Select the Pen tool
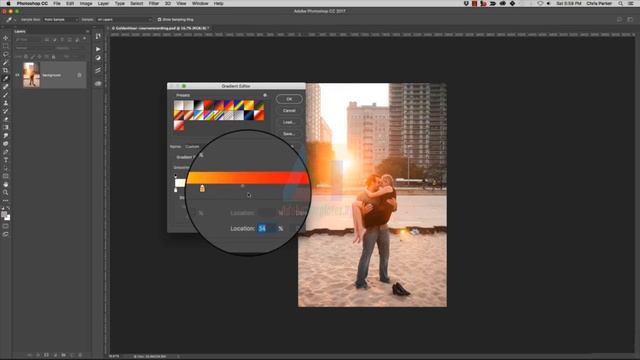This screenshot has width=640, height=360. coord(5,152)
